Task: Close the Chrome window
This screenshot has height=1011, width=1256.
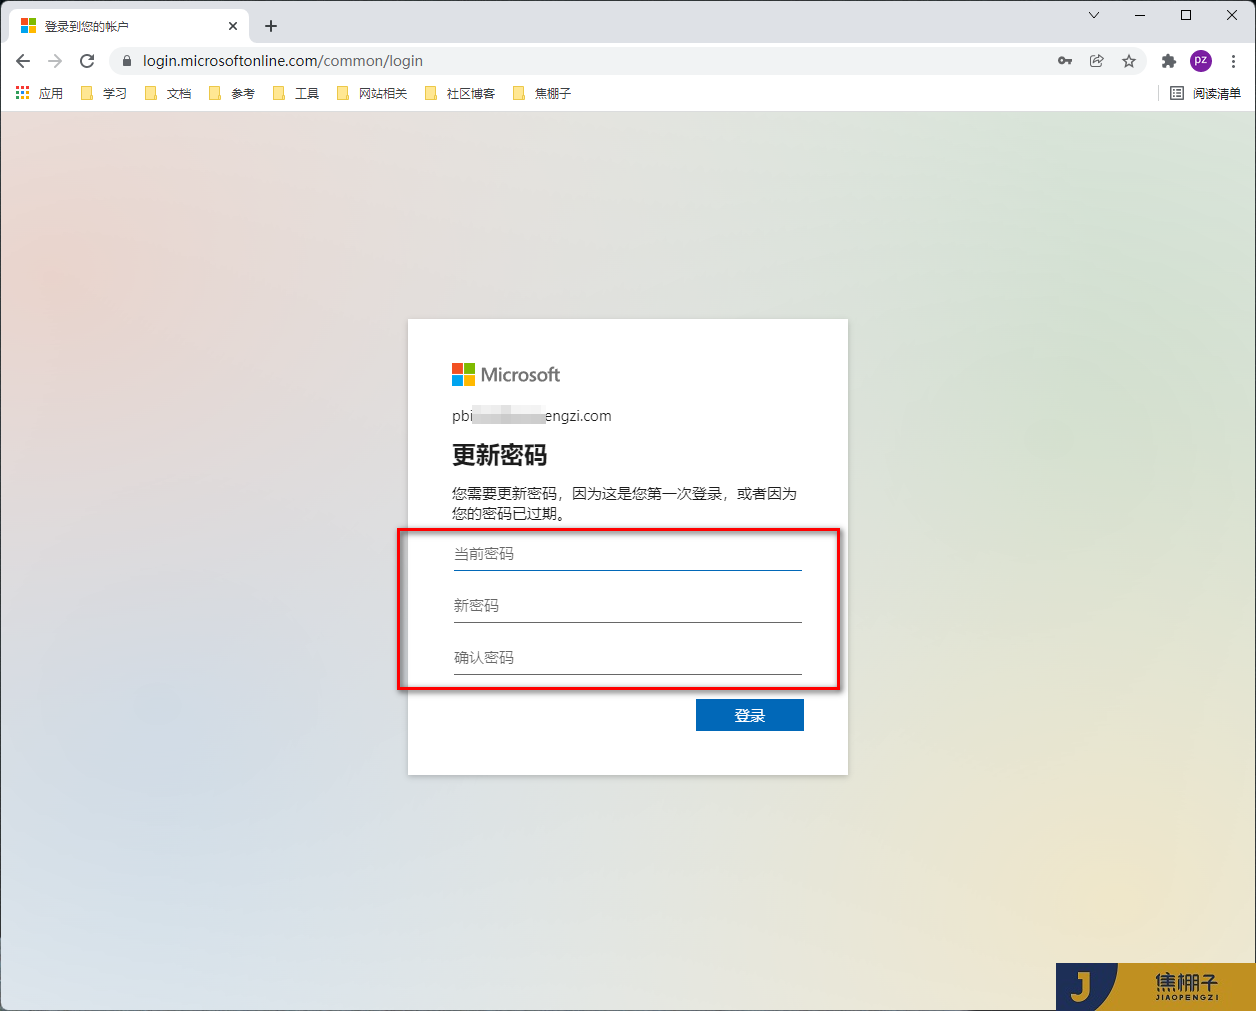Action: click(1232, 15)
